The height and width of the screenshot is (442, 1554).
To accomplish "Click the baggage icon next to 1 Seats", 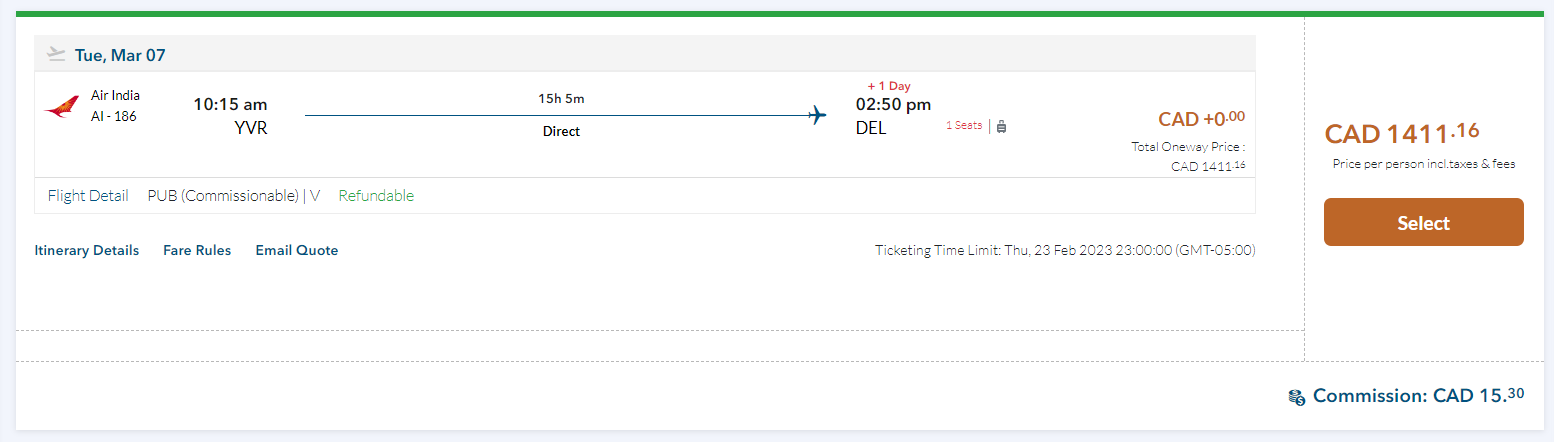I will [1001, 126].
